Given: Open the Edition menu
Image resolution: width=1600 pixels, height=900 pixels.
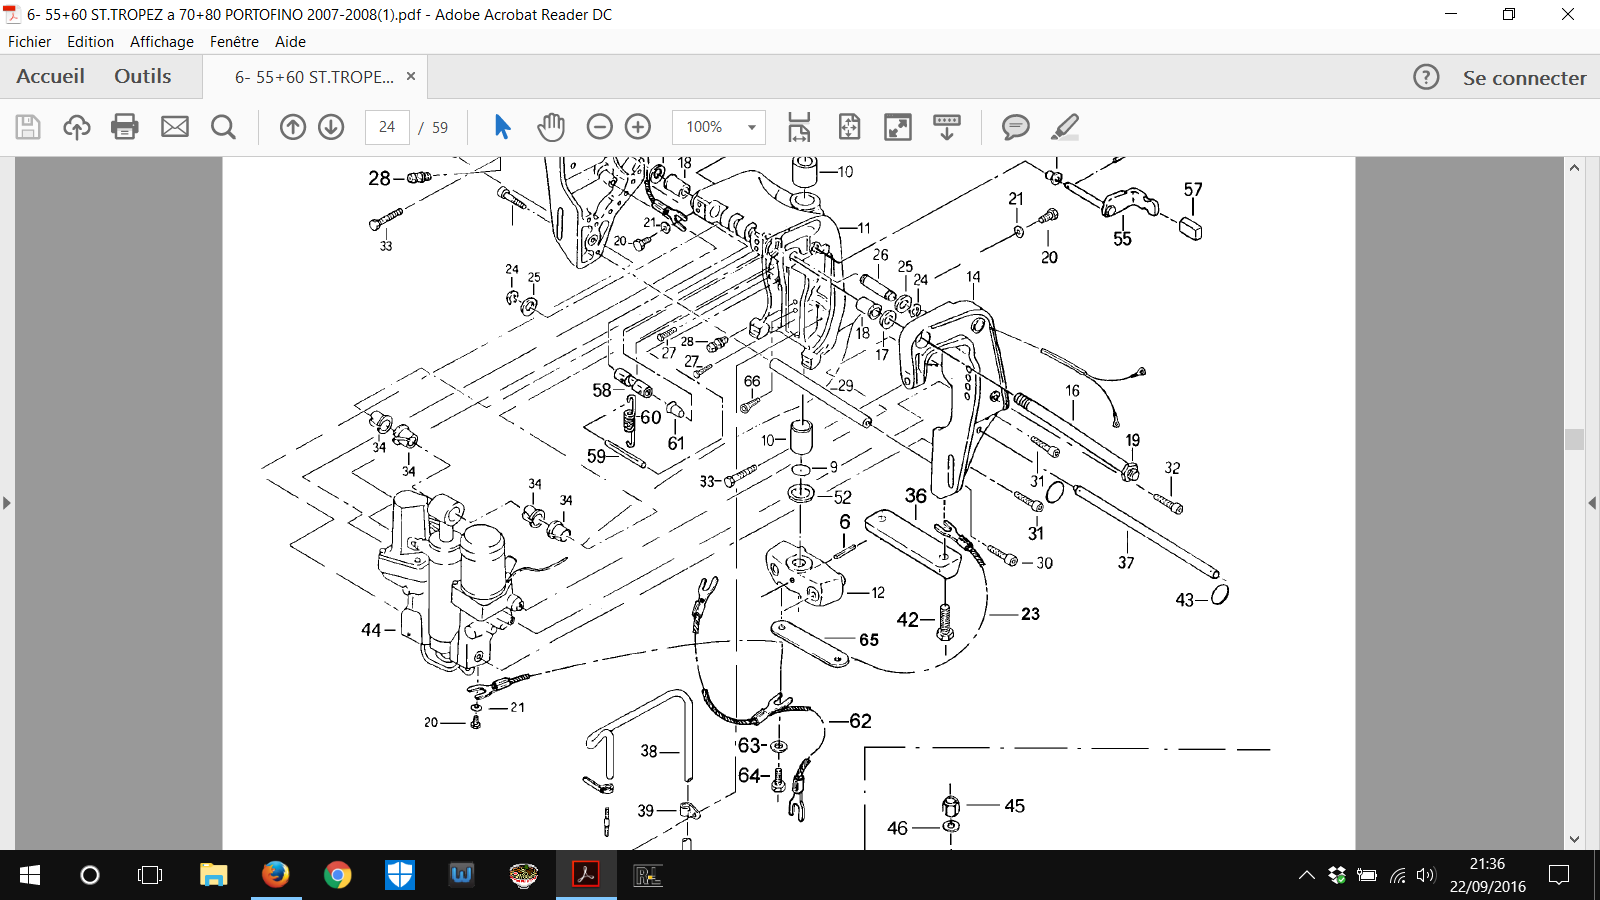Looking at the screenshot, I should (90, 42).
